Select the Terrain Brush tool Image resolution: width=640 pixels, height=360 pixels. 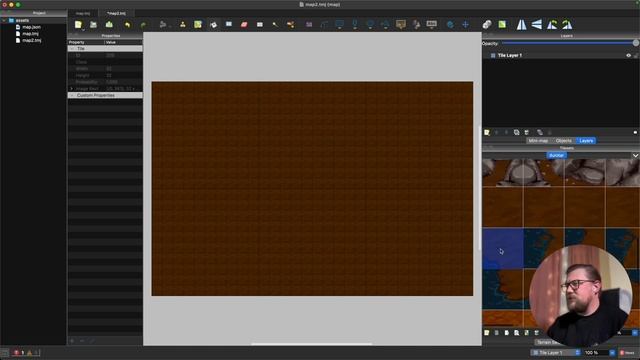[198, 24]
